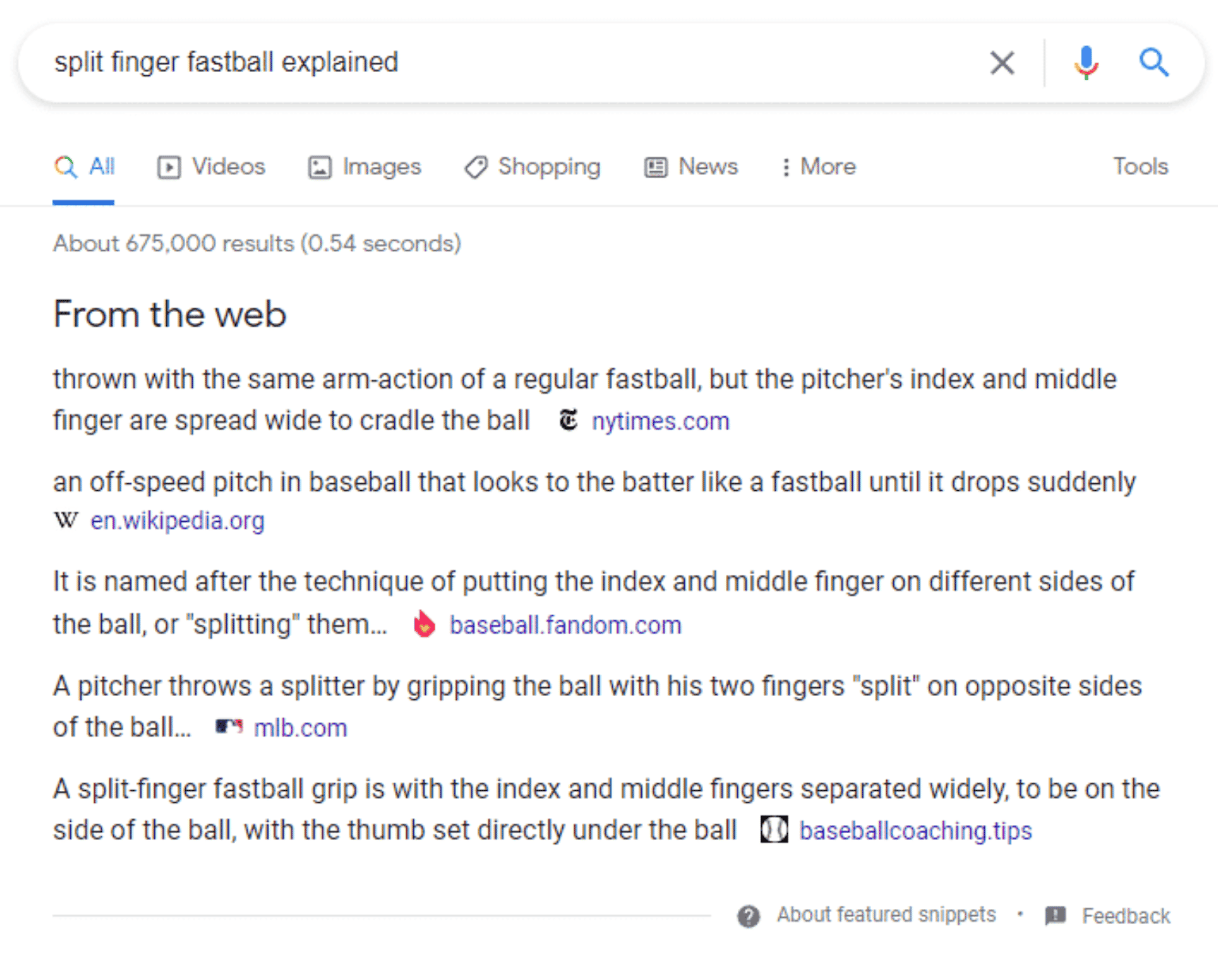
Task: Open the nytimes.com link
Action: (x=660, y=421)
